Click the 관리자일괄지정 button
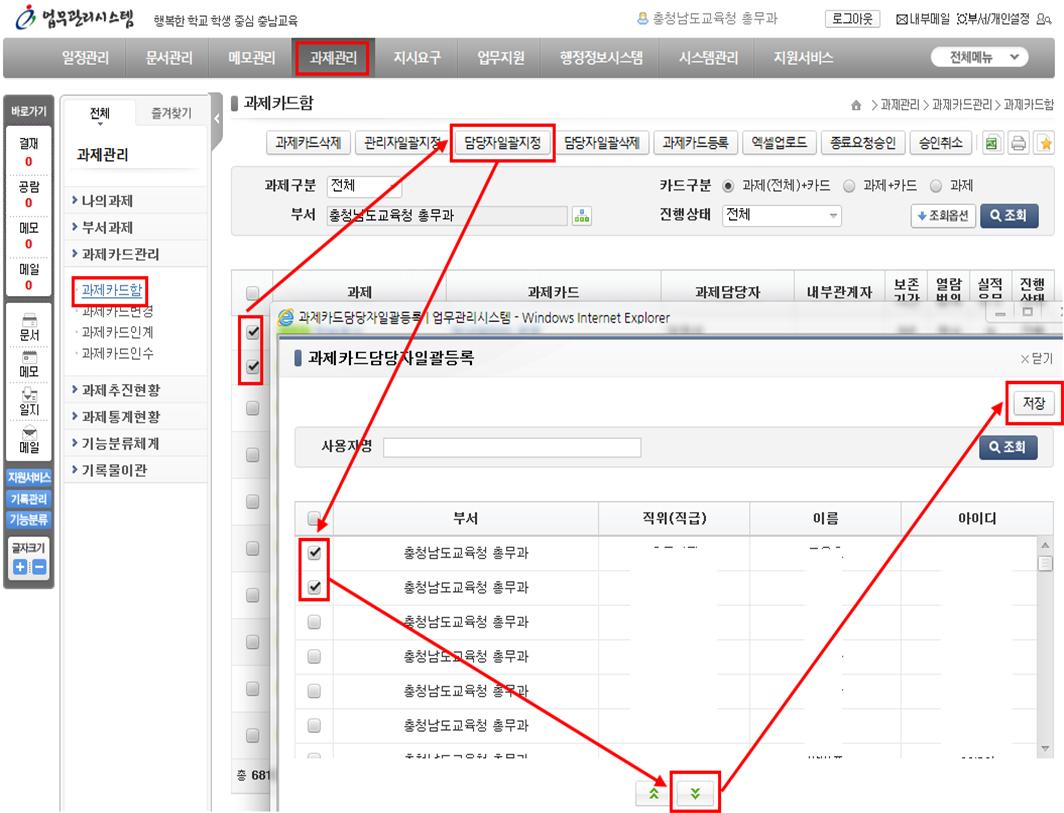1064x813 pixels. [x=402, y=143]
